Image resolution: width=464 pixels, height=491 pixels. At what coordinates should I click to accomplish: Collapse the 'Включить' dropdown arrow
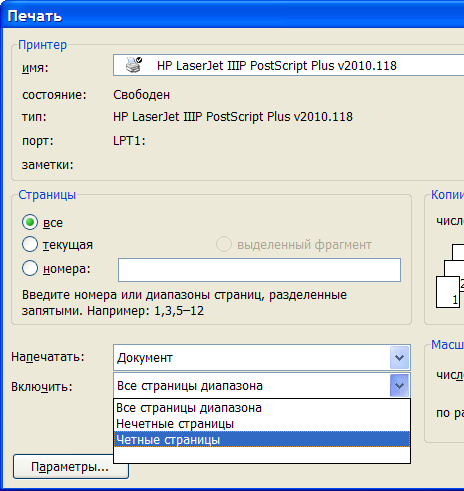(399, 386)
